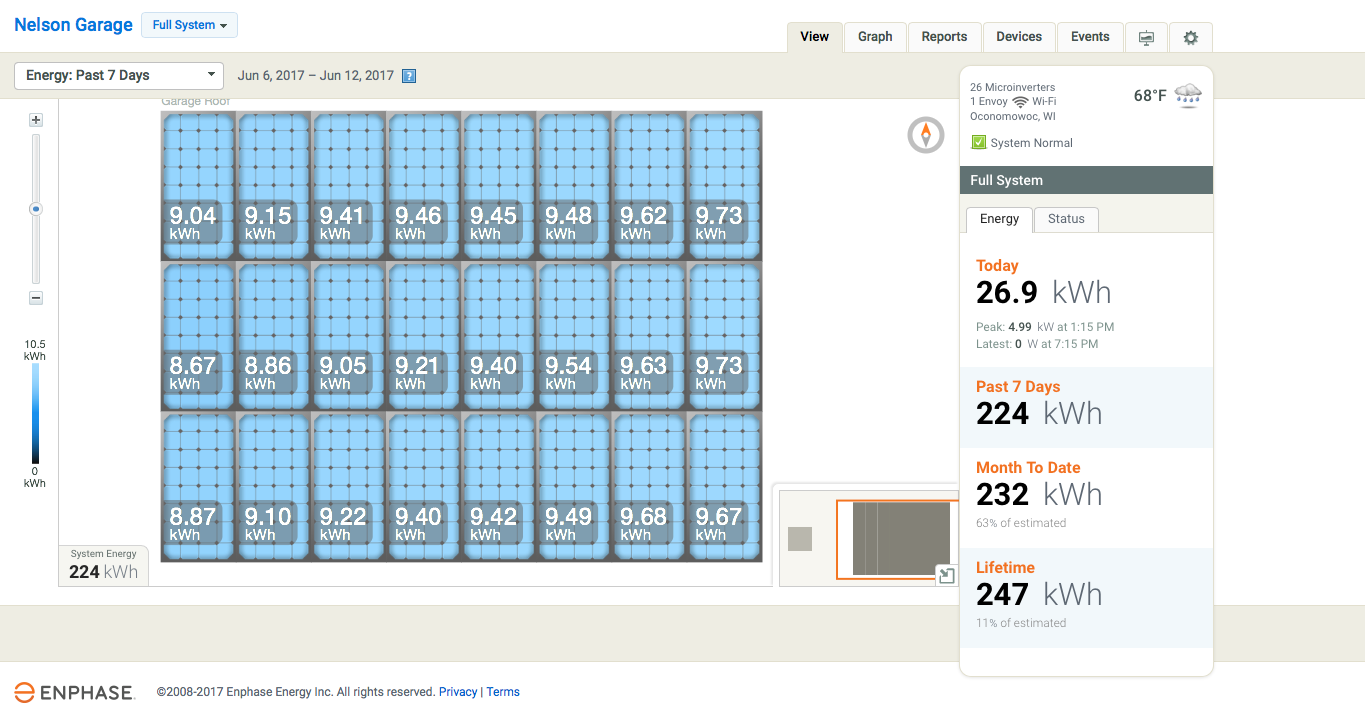Click the date range help icon
Screen dimensions: 1365x720
(x=408, y=76)
